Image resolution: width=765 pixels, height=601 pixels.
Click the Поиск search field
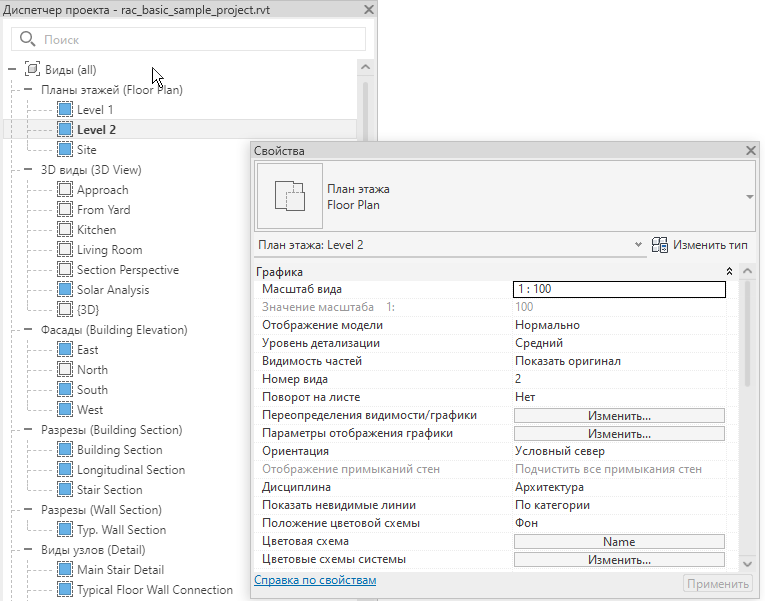188,39
